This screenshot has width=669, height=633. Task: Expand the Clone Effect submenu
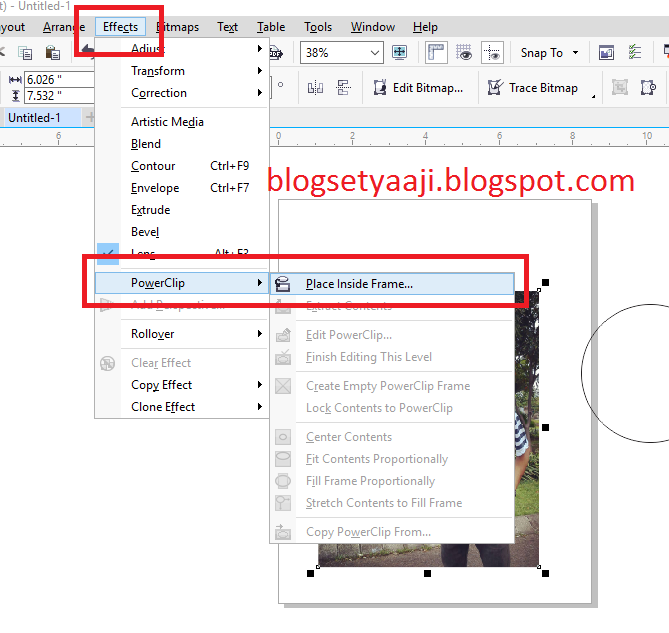(x=259, y=407)
